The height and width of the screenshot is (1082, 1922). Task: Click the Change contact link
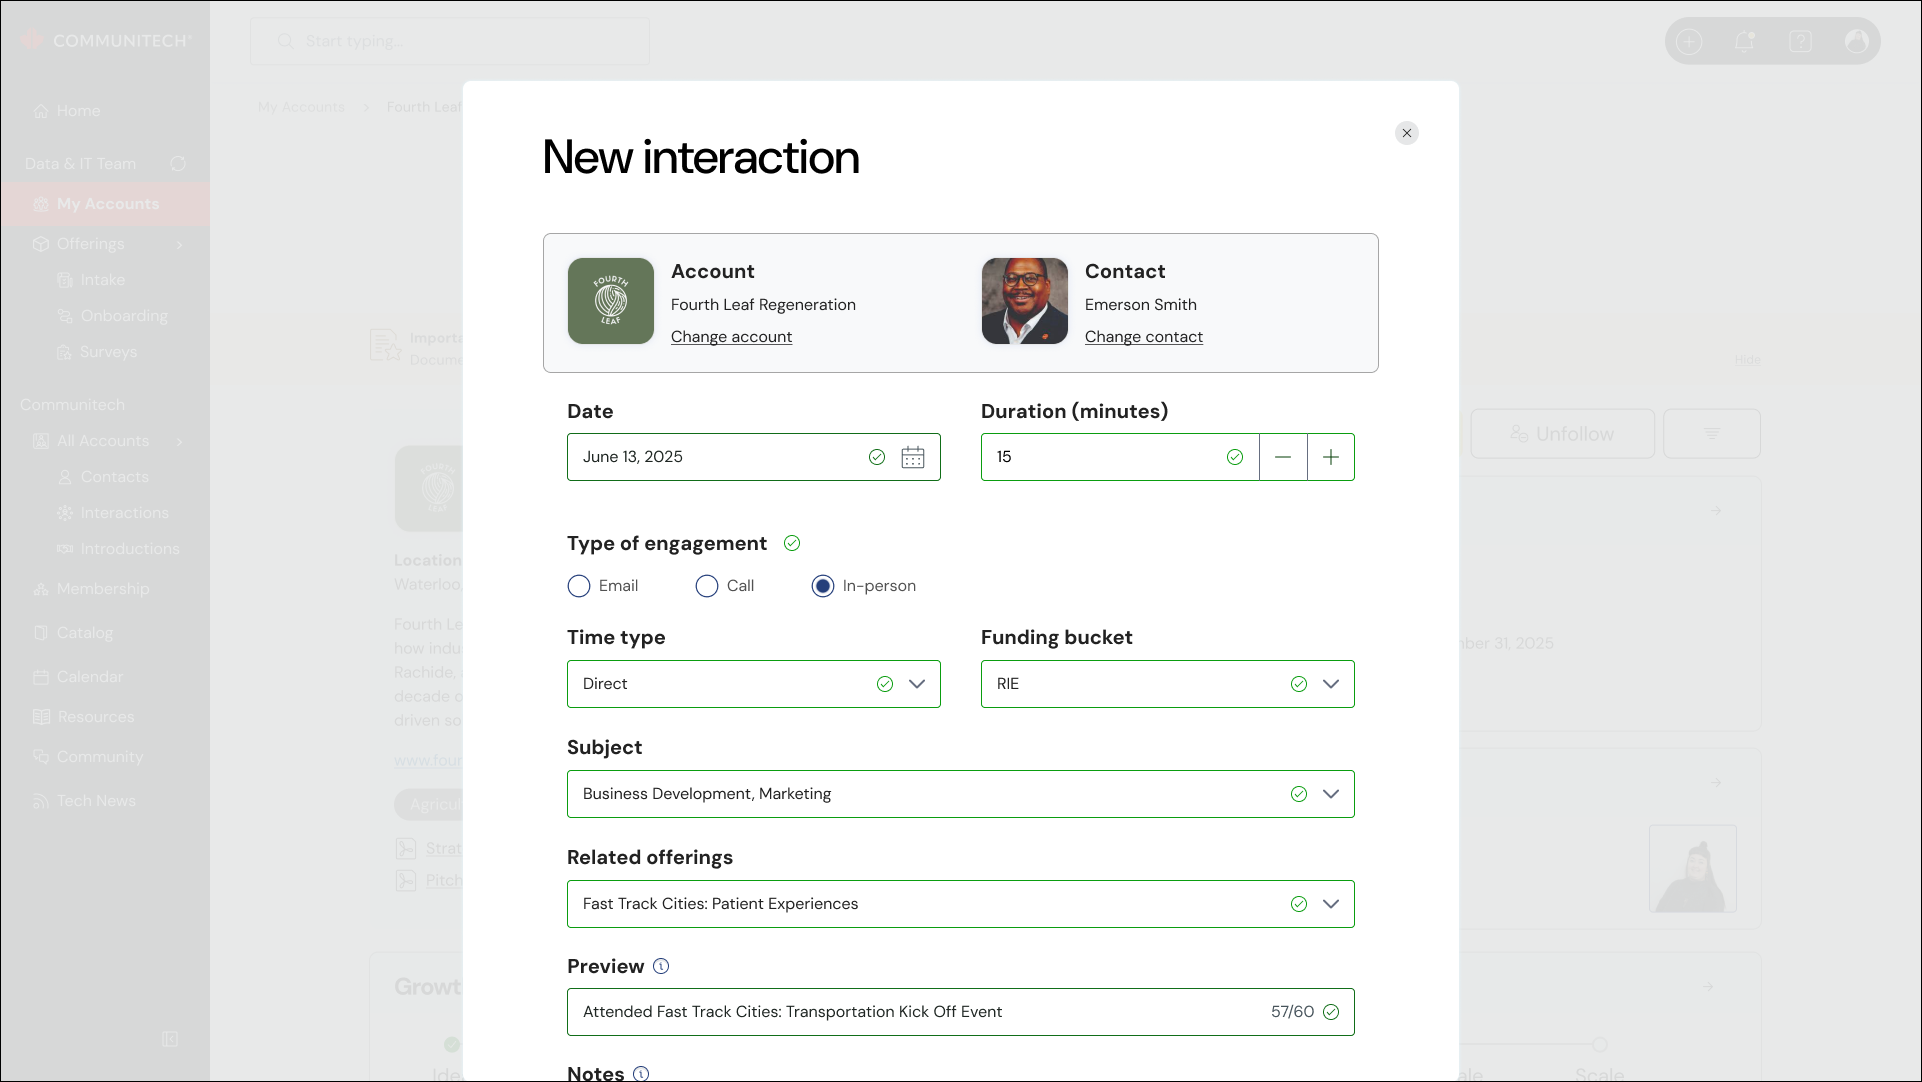pos(1143,337)
